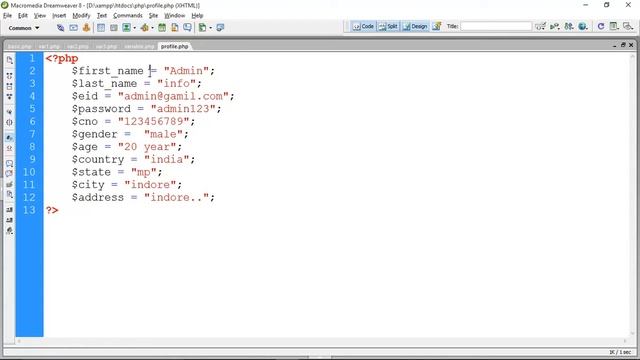This screenshot has width=640, height=360.
Task: Click the Expand All icon
Action: pos(9,97)
